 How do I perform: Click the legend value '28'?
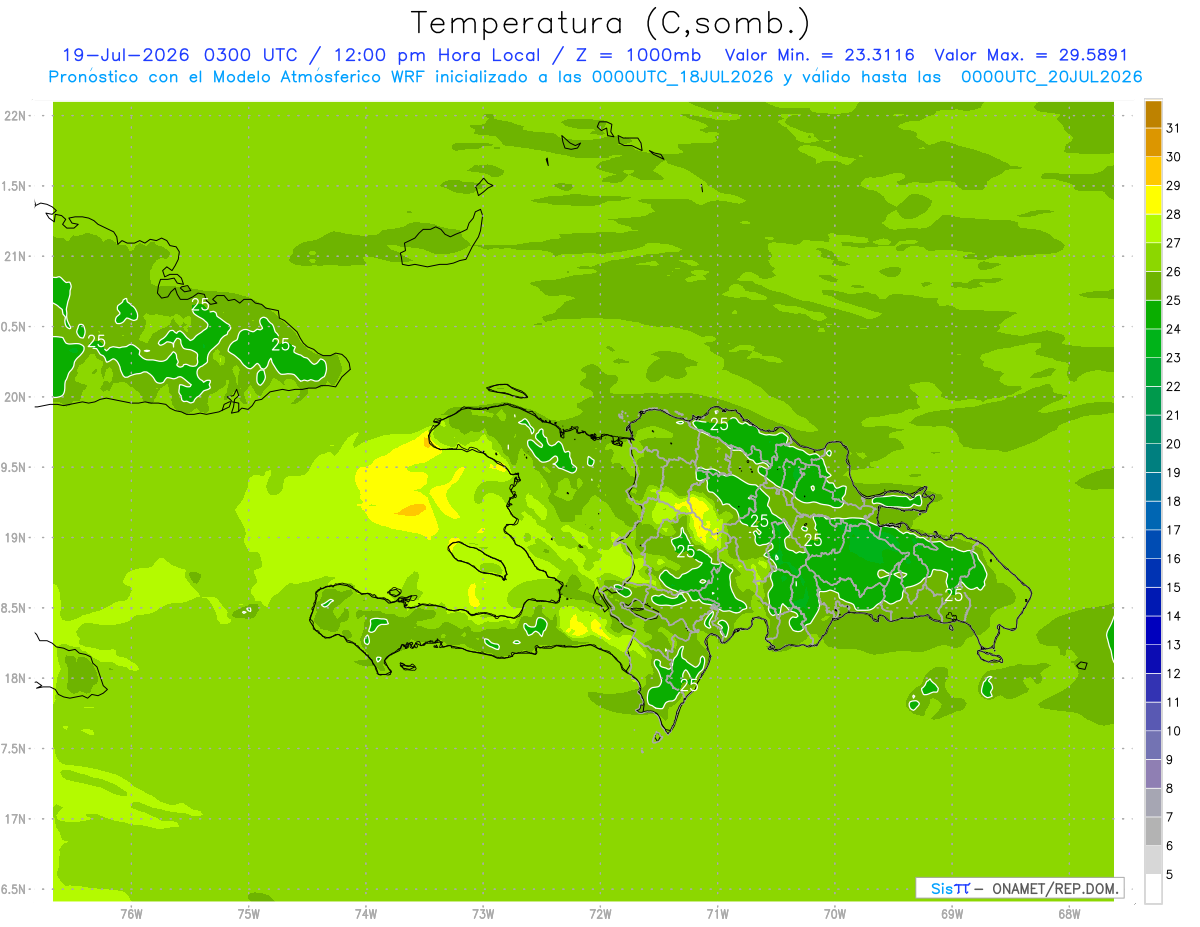1174,214
